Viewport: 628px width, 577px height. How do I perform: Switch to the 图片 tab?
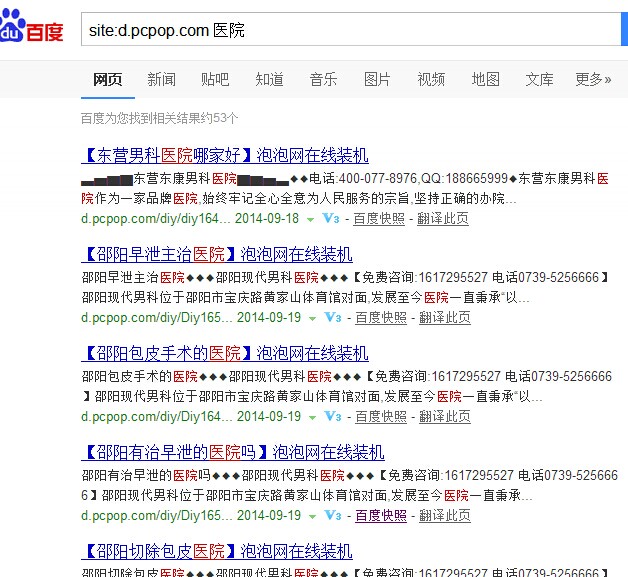(377, 79)
